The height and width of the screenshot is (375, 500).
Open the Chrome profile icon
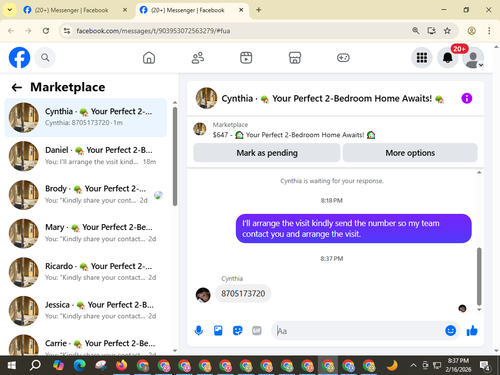[x=471, y=31]
